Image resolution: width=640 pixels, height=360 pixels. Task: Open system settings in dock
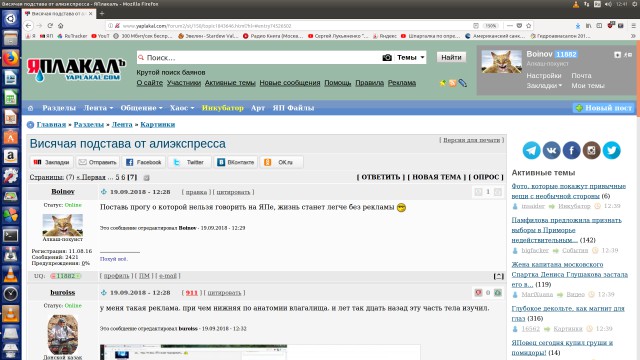pos(10,176)
